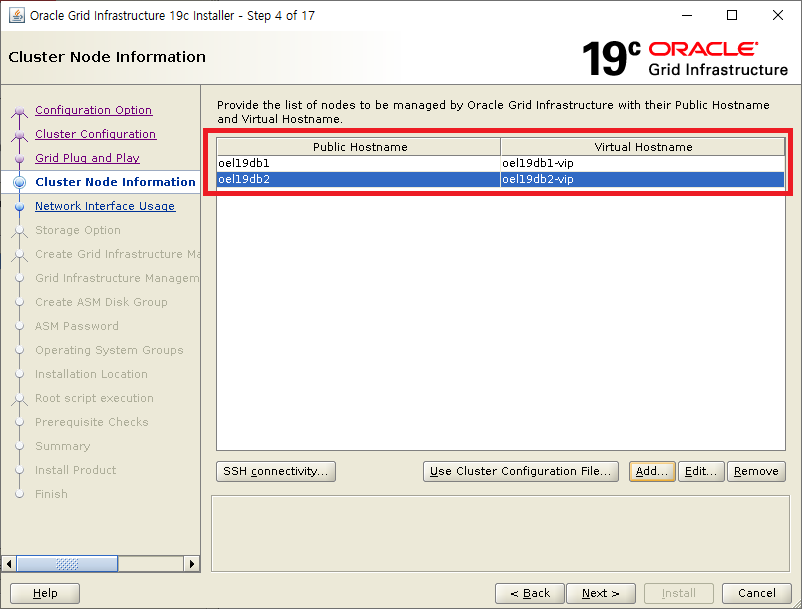Open the Grid Plug and Play step
Image resolution: width=802 pixels, height=609 pixels.
coord(87,158)
